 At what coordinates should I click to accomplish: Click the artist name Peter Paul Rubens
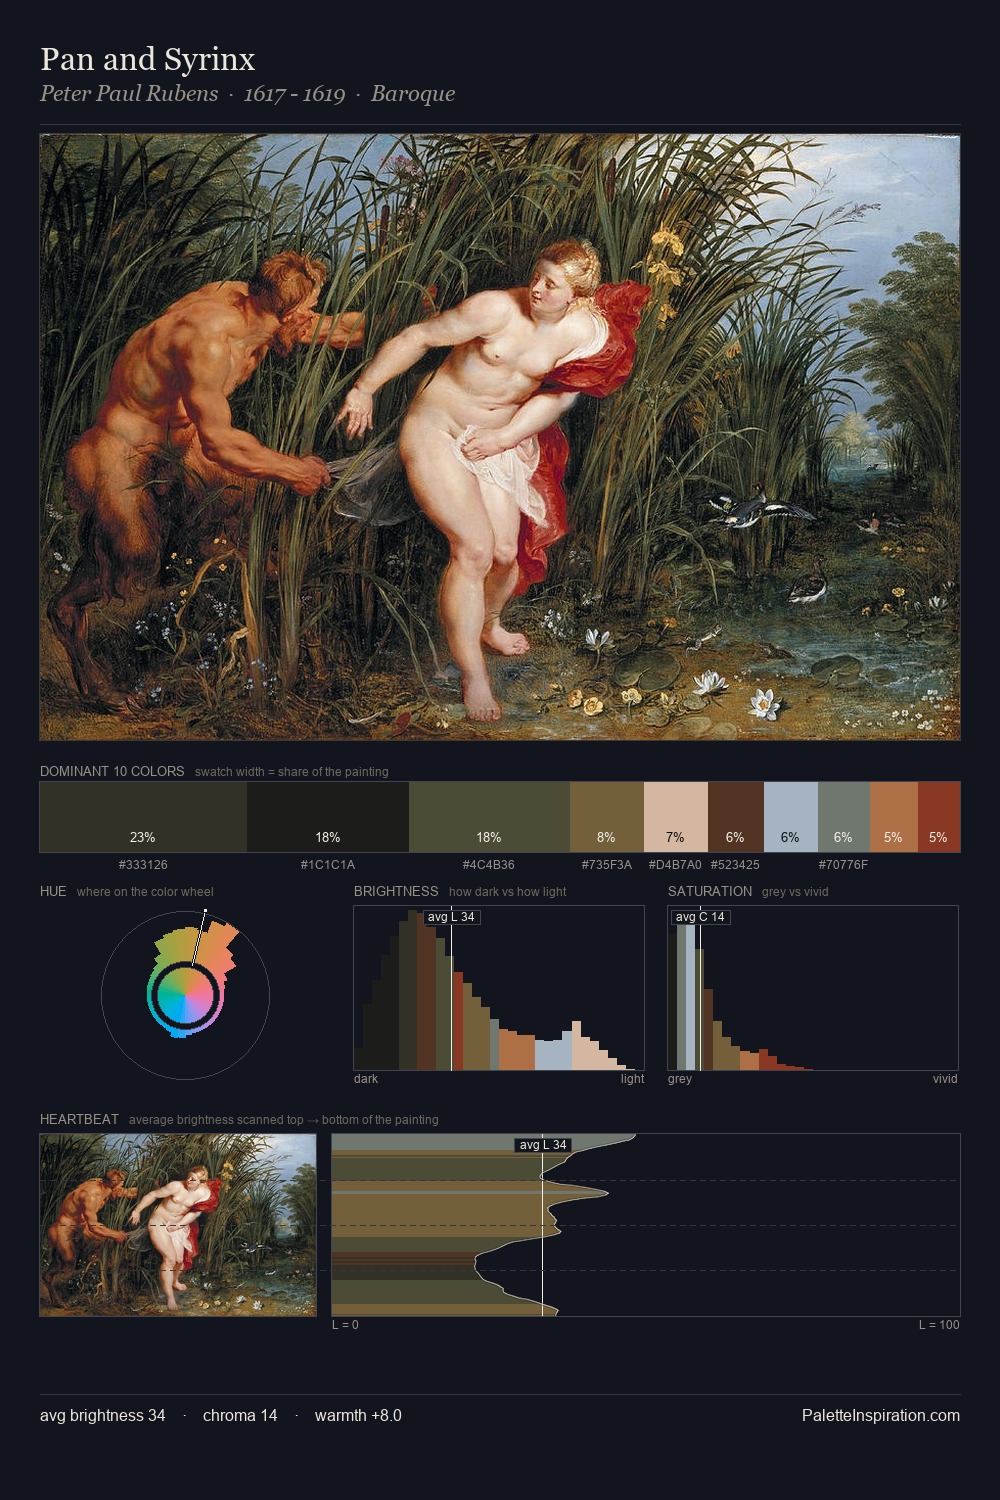coord(129,94)
